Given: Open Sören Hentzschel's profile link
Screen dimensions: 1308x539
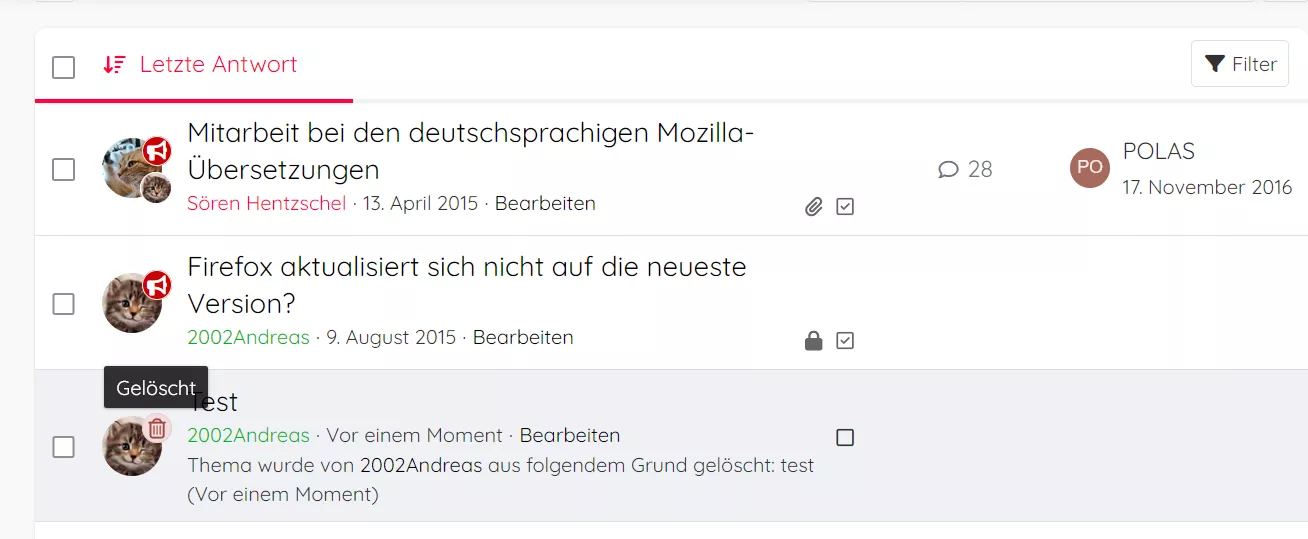Looking at the screenshot, I should [x=266, y=203].
